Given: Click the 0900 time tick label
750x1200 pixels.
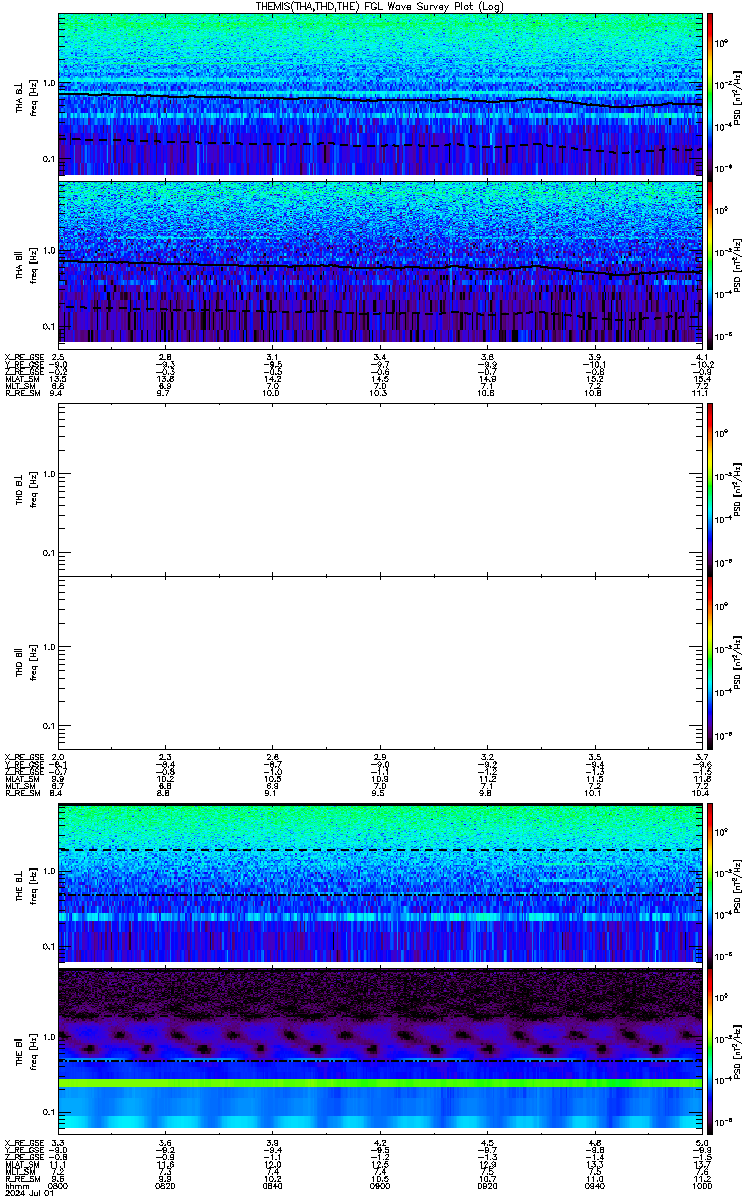Looking at the screenshot, I should pos(380,1185).
